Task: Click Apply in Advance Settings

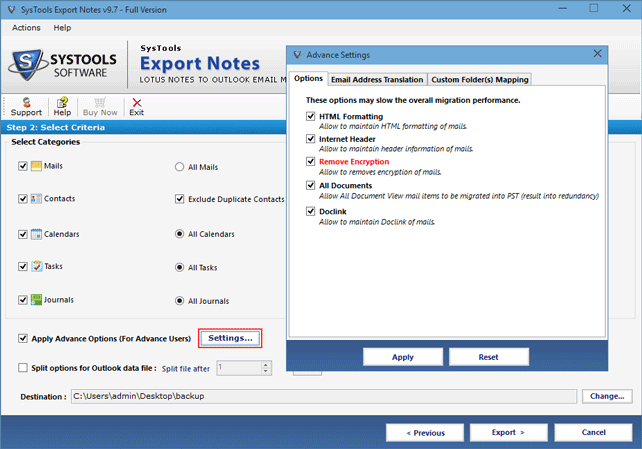Action: 403,357
